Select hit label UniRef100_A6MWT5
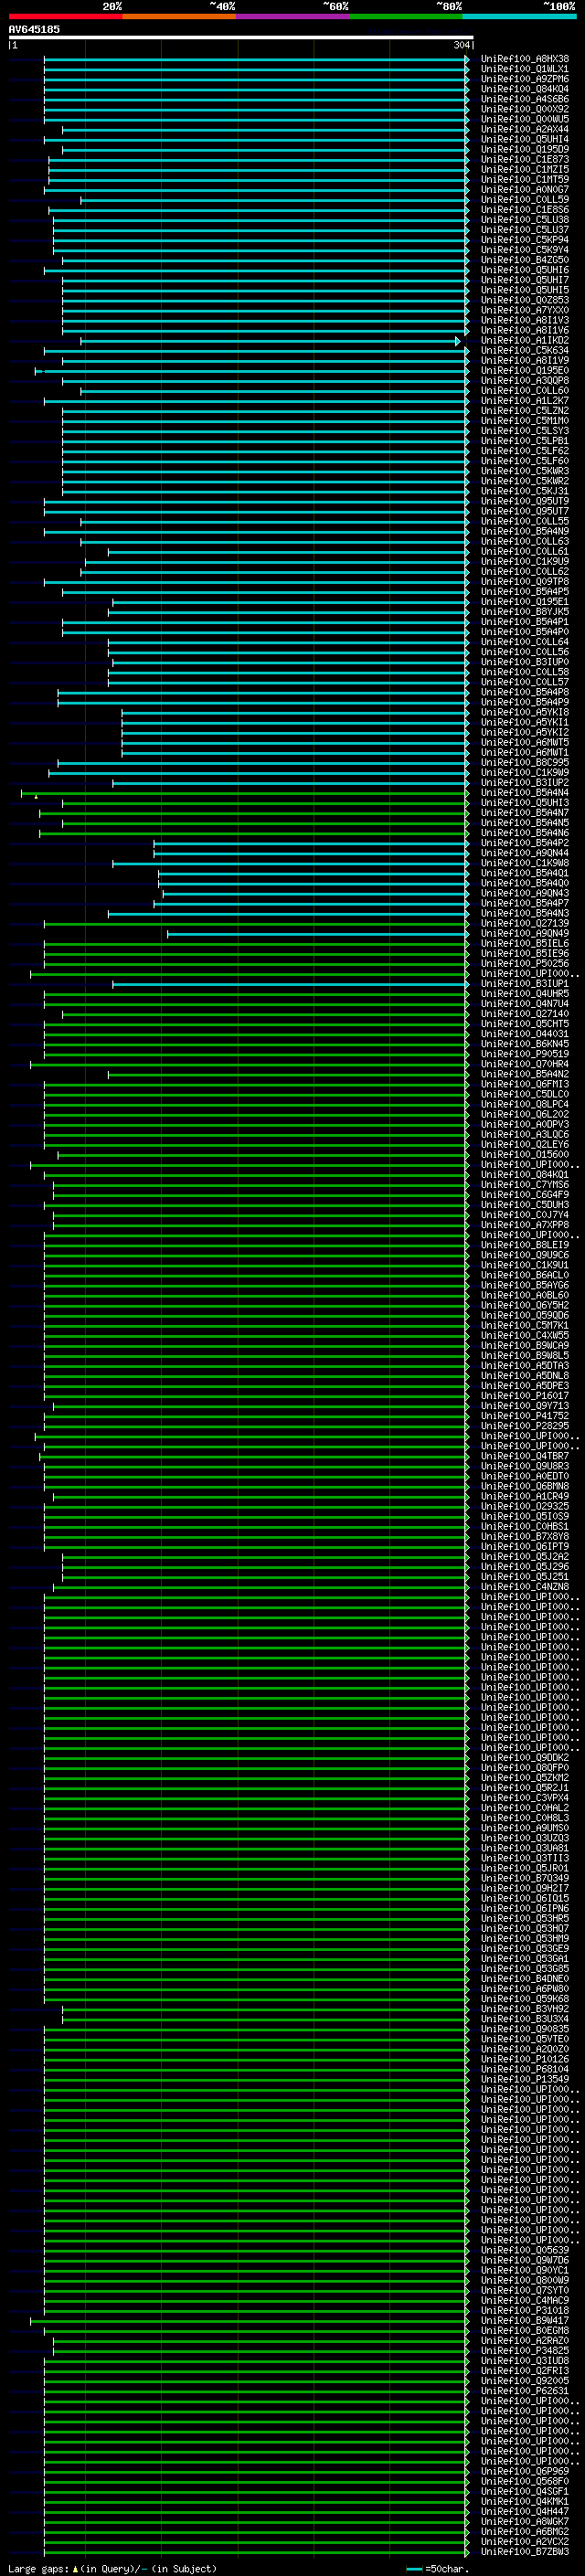Viewport: 585px width, 2576px height. click(x=525, y=743)
